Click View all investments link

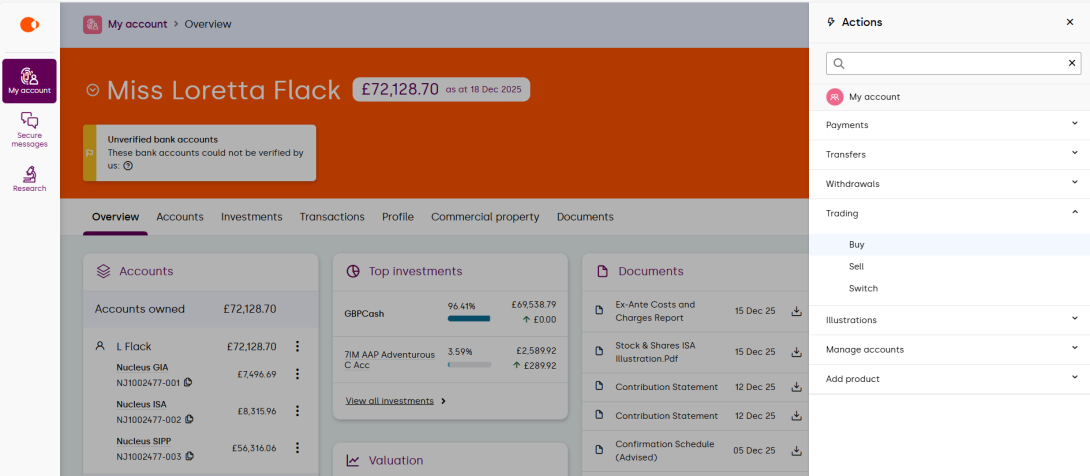[390, 401]
